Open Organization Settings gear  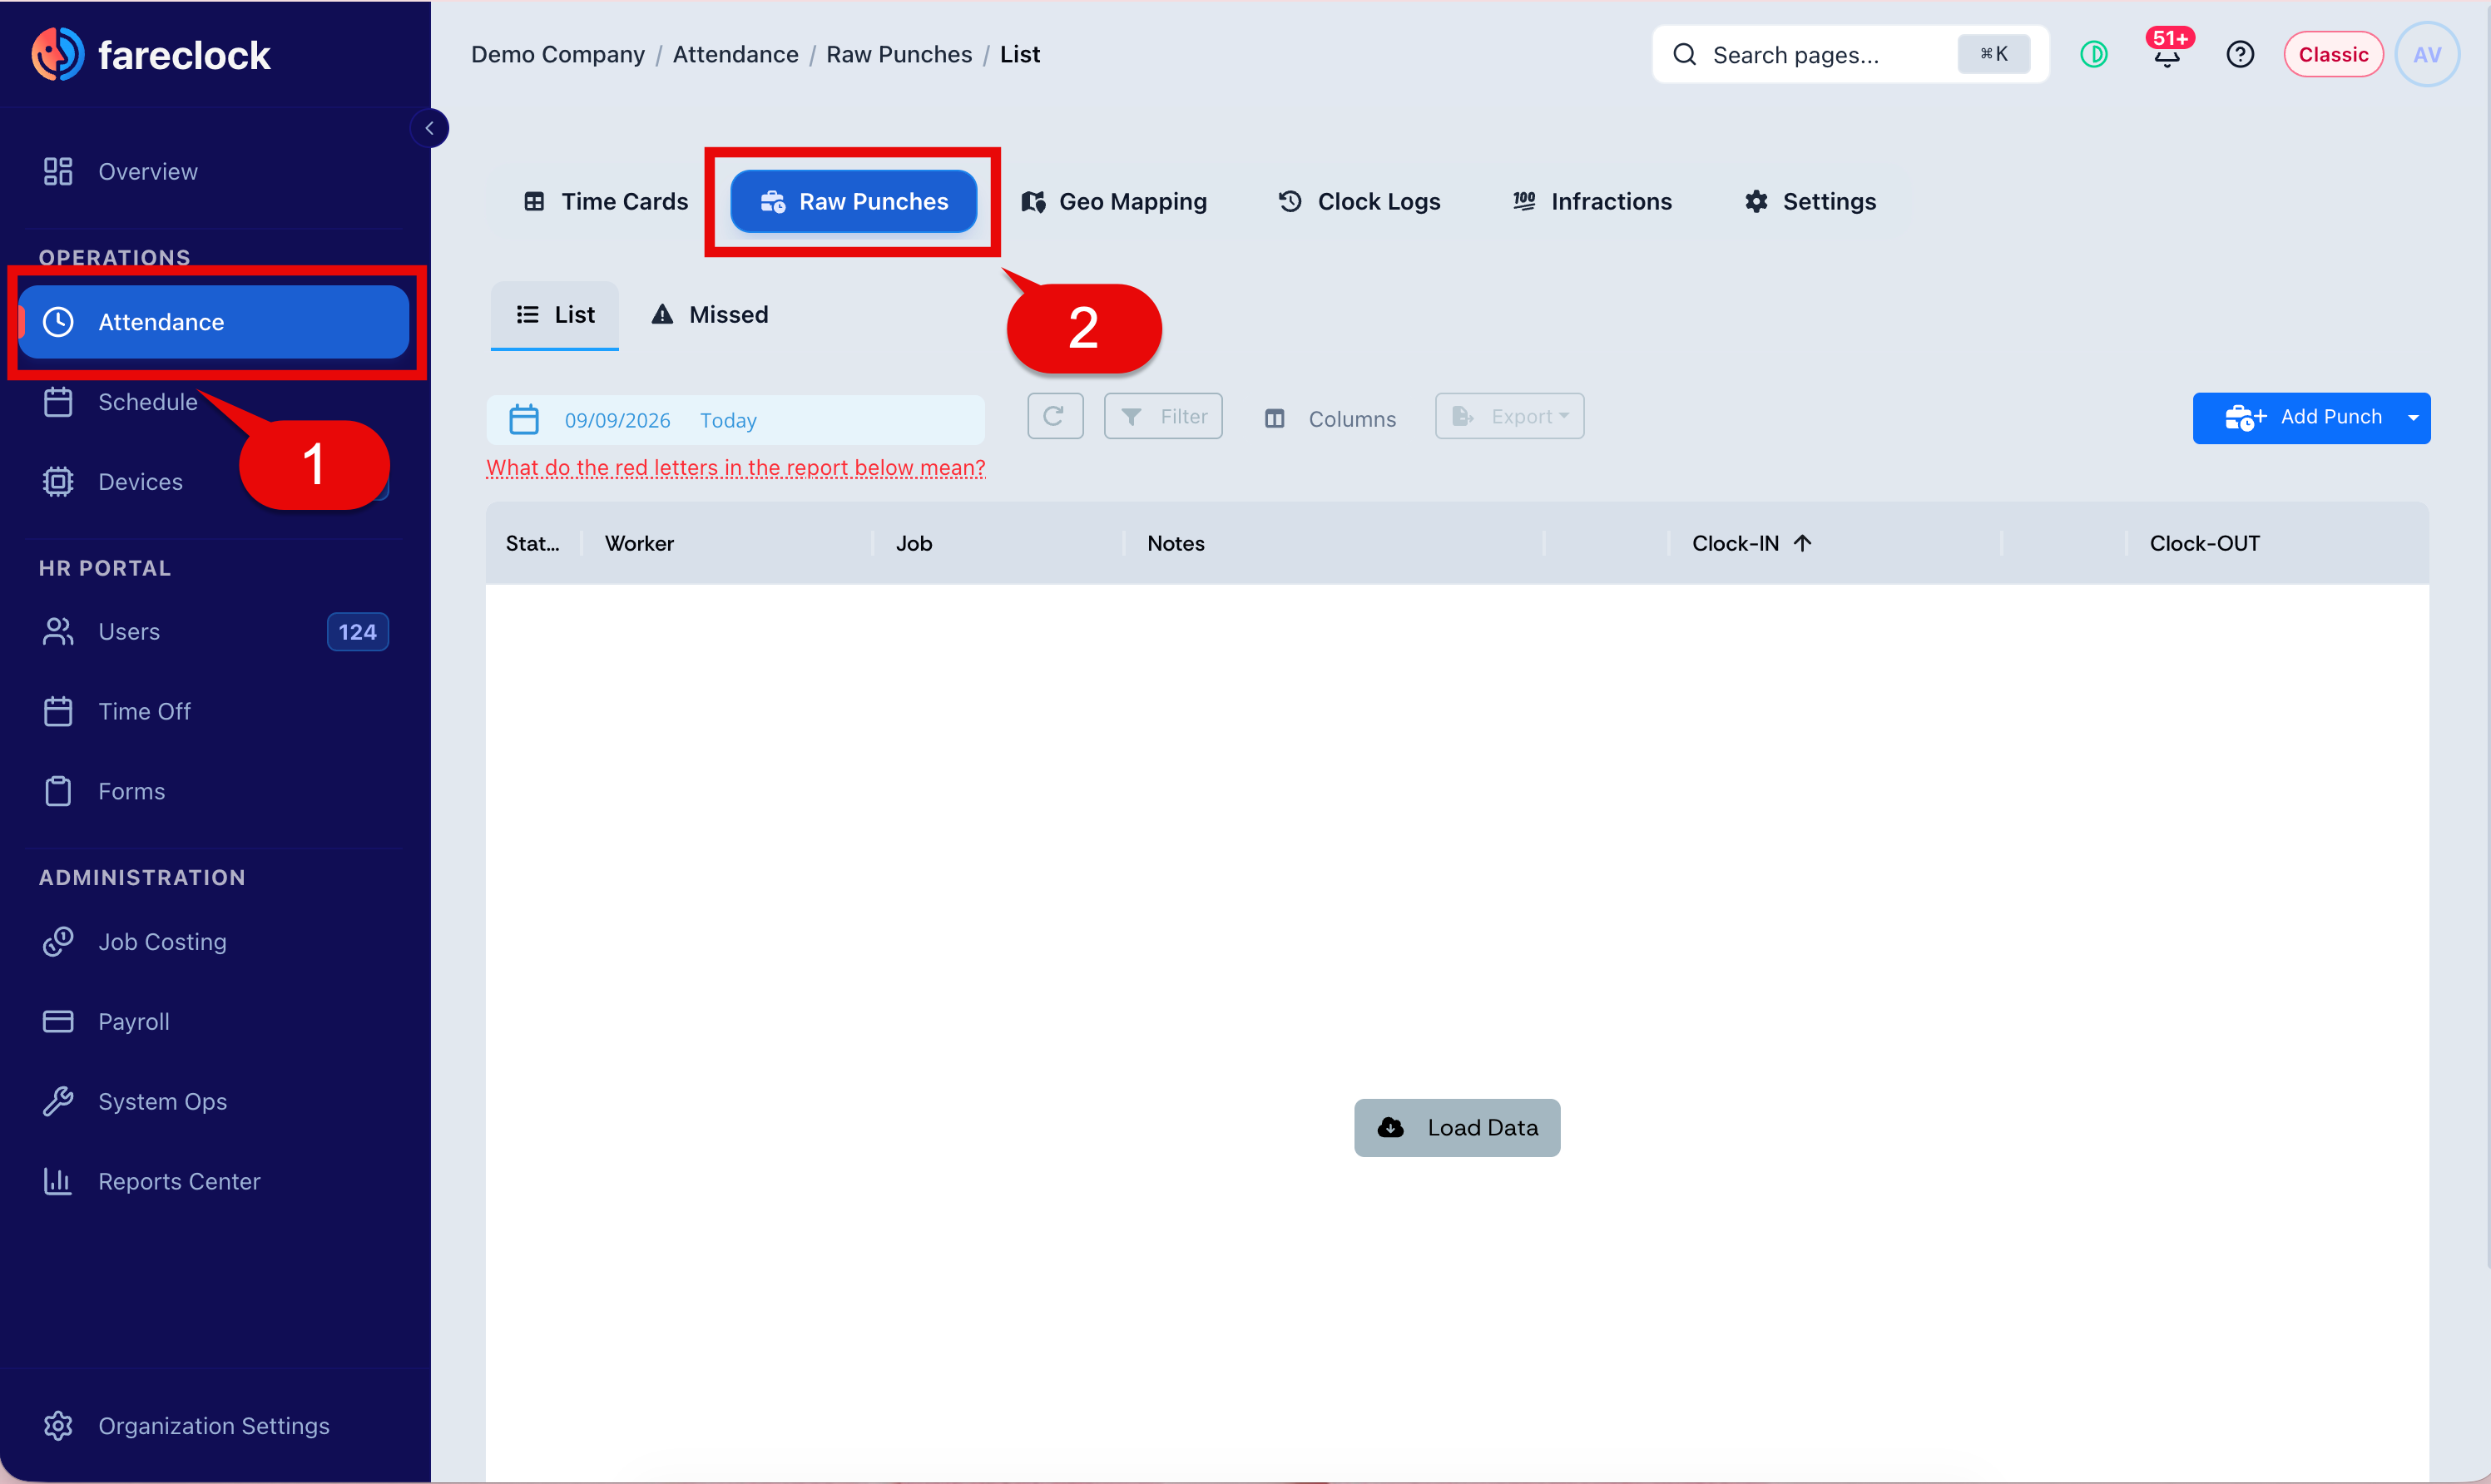pos(58,1425)
